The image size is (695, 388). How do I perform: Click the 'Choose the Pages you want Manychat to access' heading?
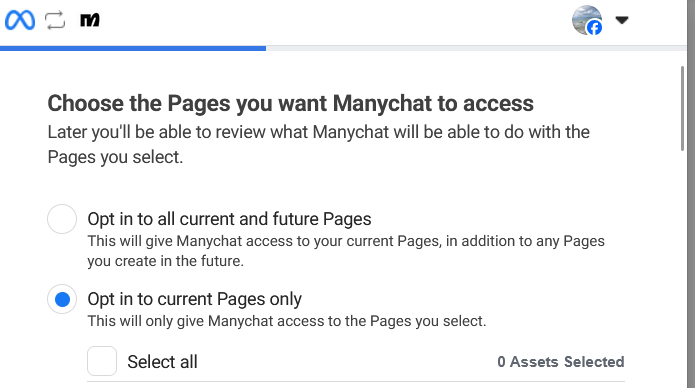290,103
